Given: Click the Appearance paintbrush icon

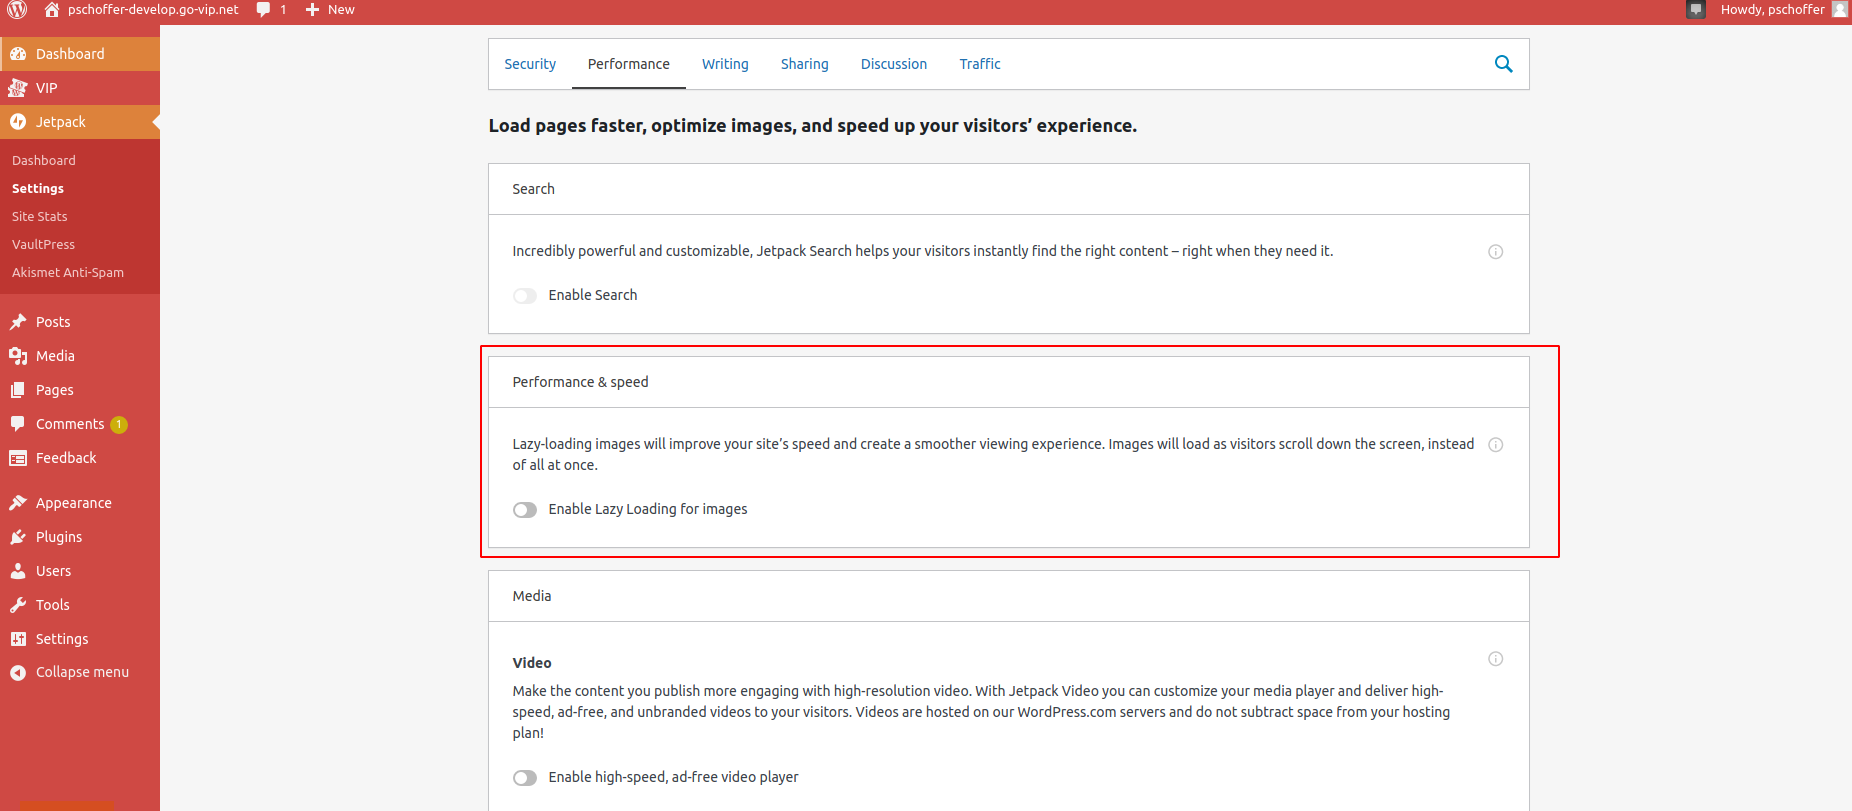Looking at the screenshot, I should pyautogui.click(x=18, y=503).
